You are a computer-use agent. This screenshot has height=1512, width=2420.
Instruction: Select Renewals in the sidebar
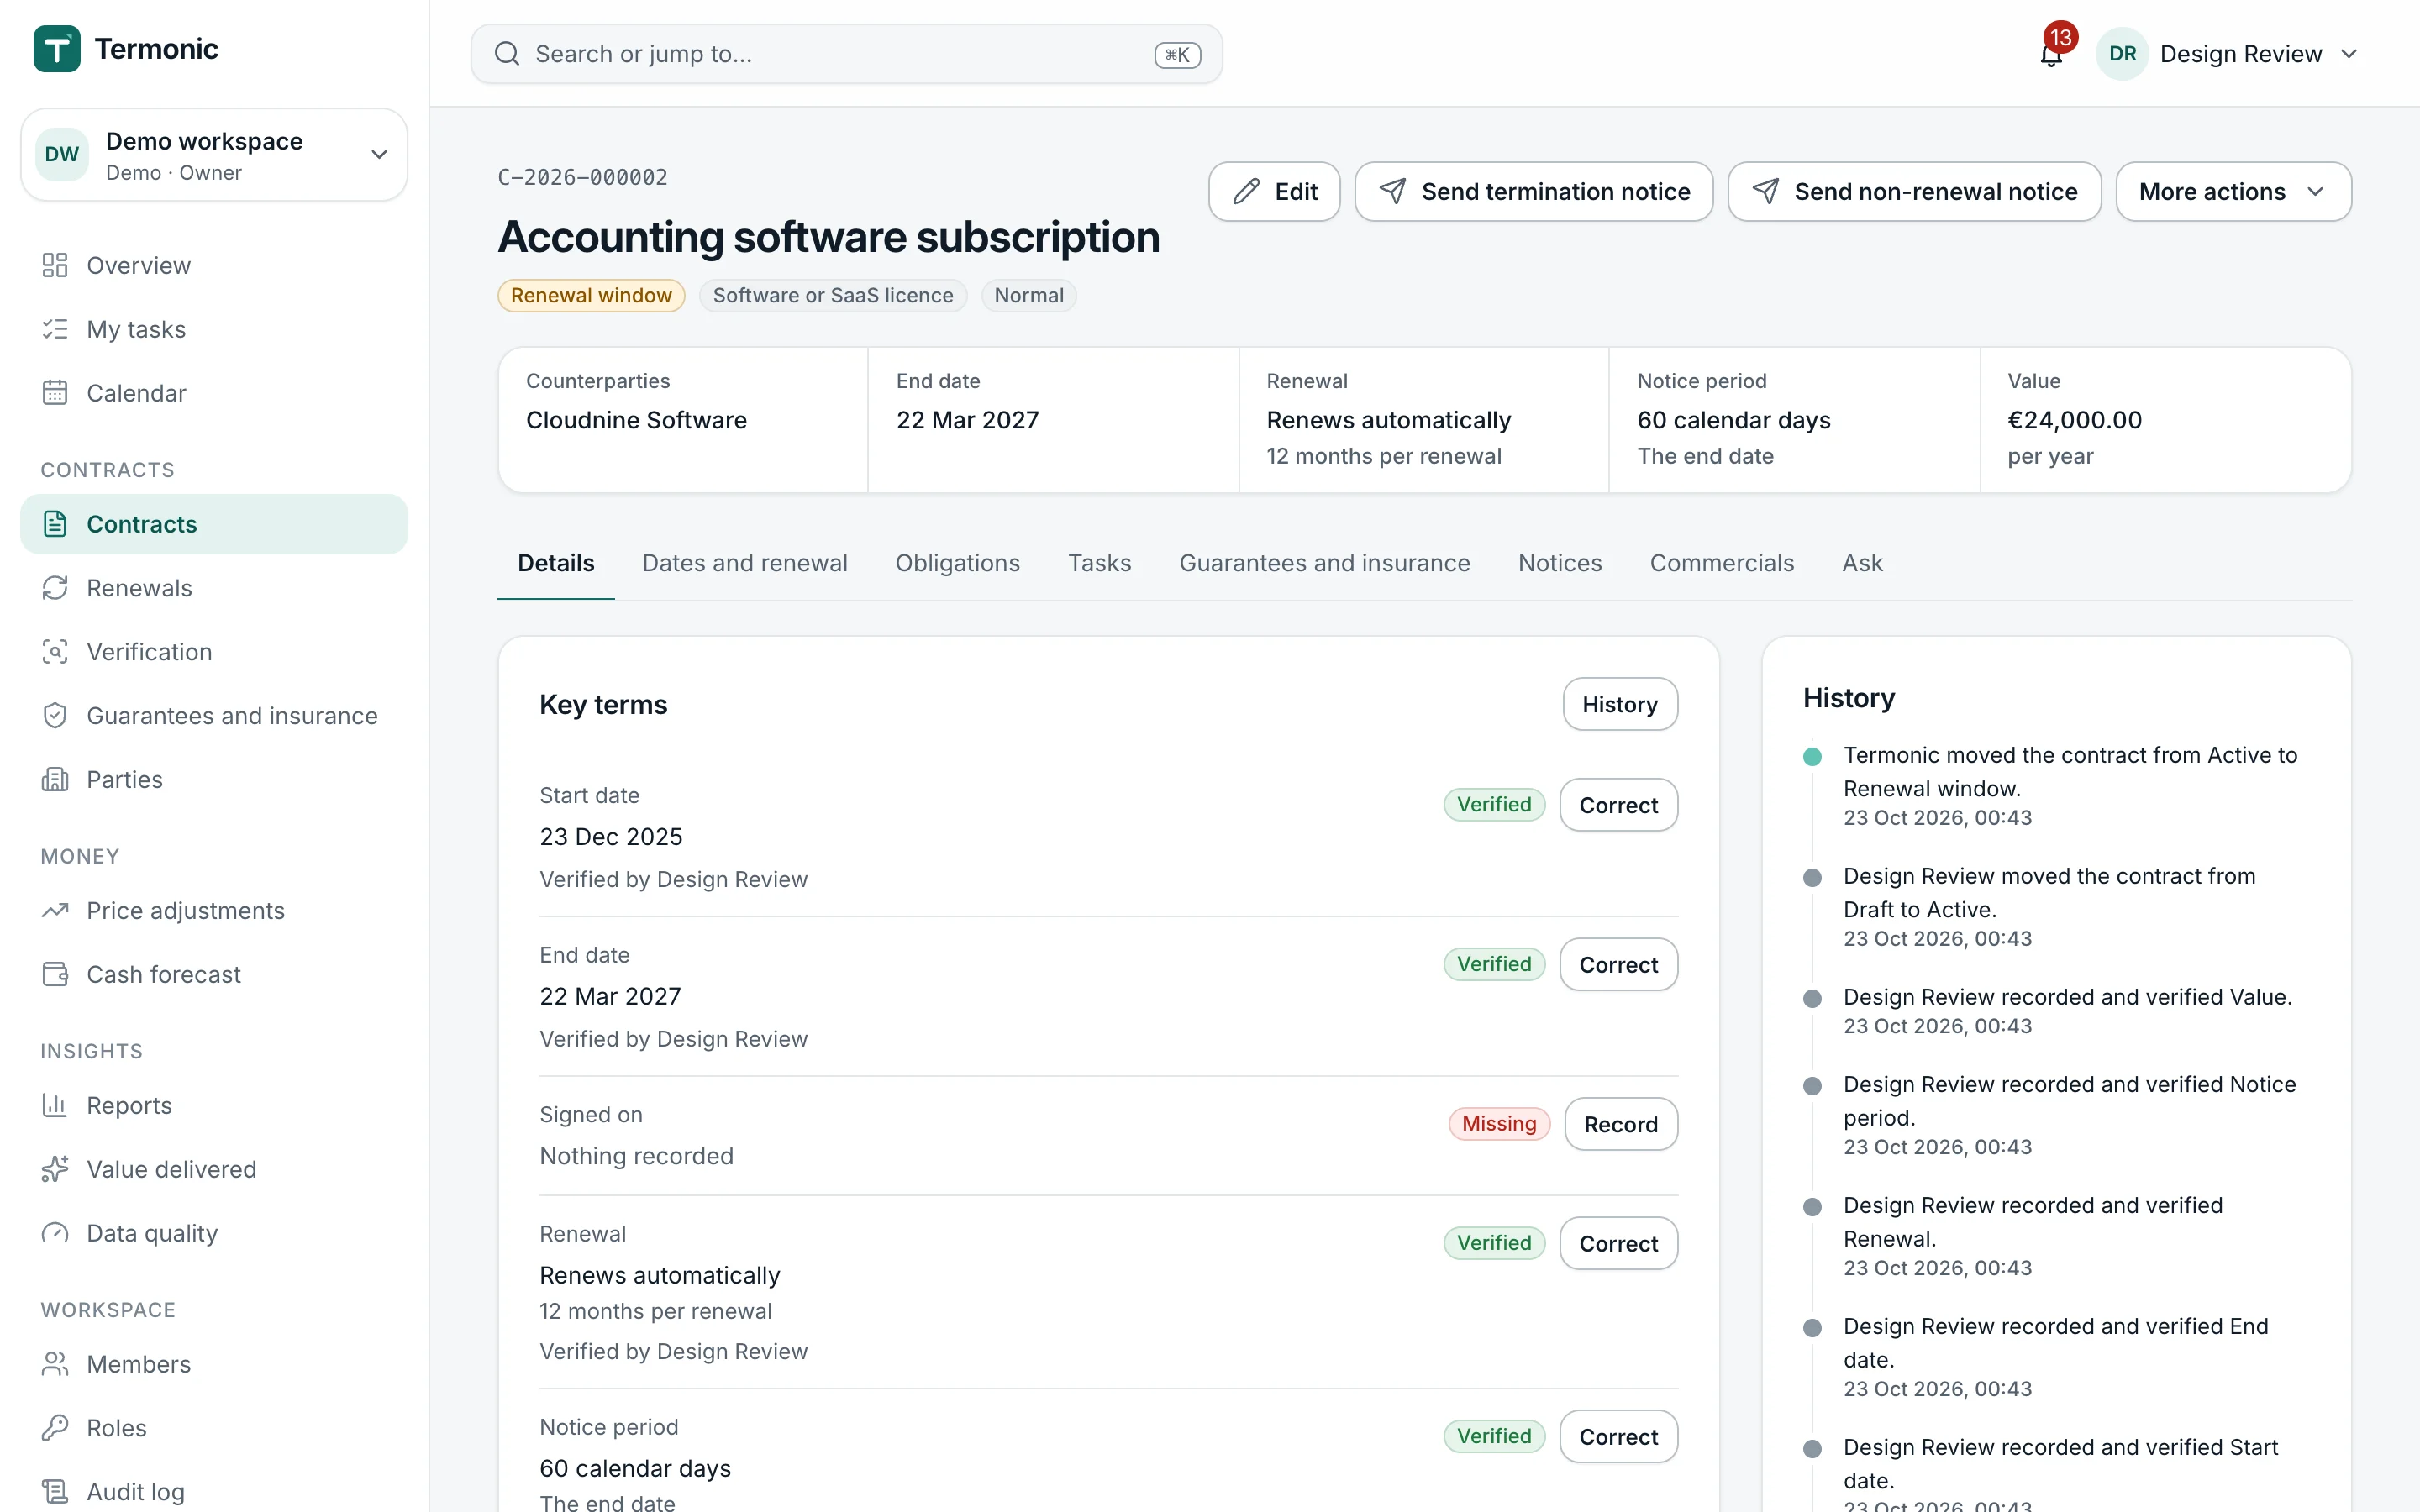point(214,588)
